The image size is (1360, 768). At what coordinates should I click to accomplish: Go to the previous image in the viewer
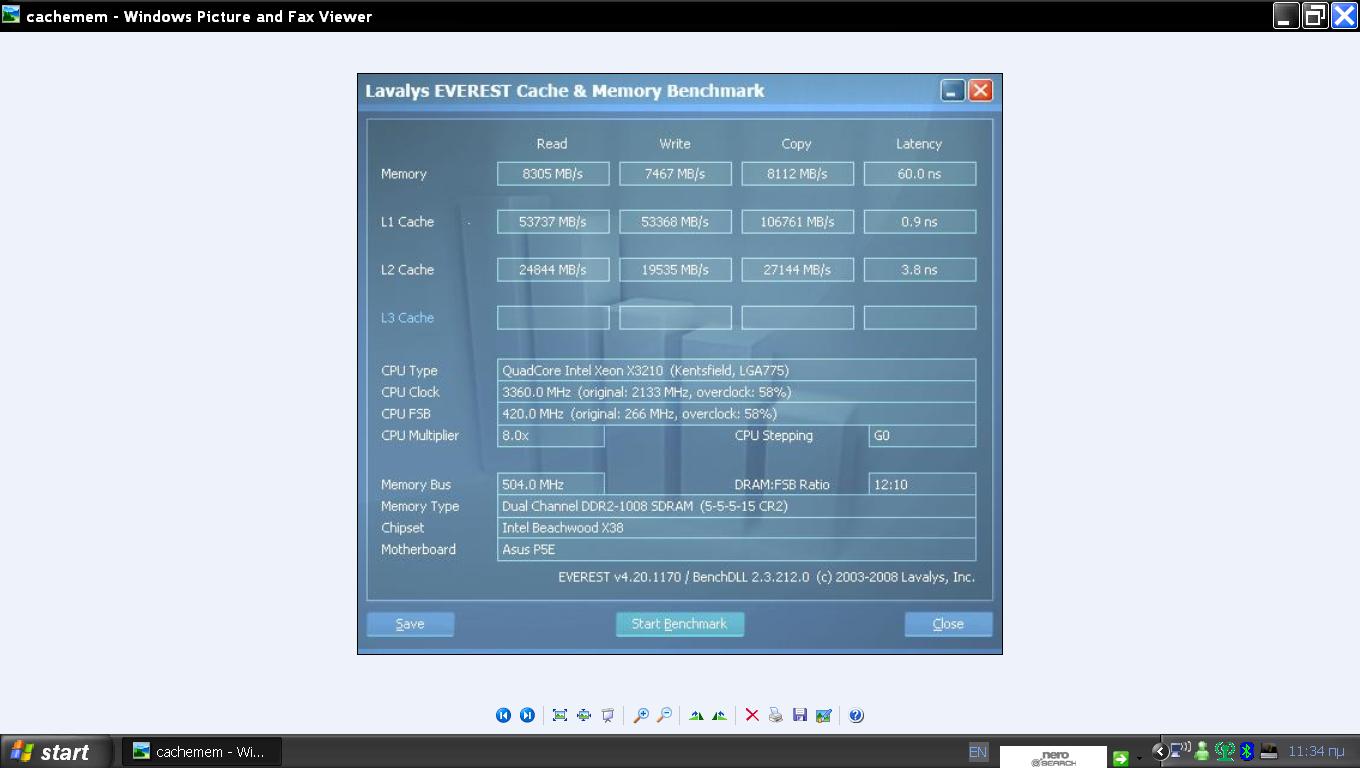pos(503,715)
